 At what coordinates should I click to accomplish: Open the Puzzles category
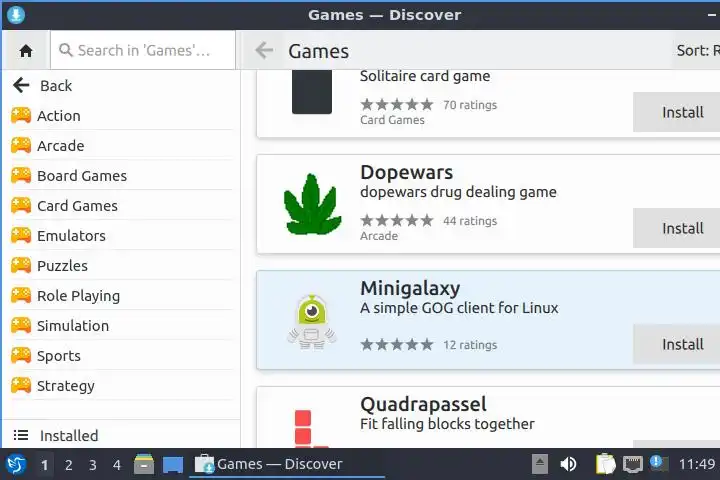(122, 265)
